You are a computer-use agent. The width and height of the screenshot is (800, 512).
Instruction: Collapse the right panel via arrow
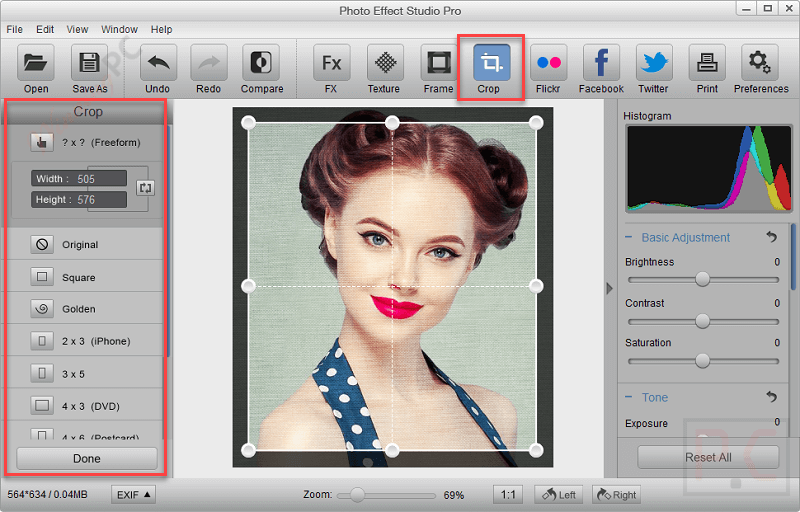(x=609, y=289)
